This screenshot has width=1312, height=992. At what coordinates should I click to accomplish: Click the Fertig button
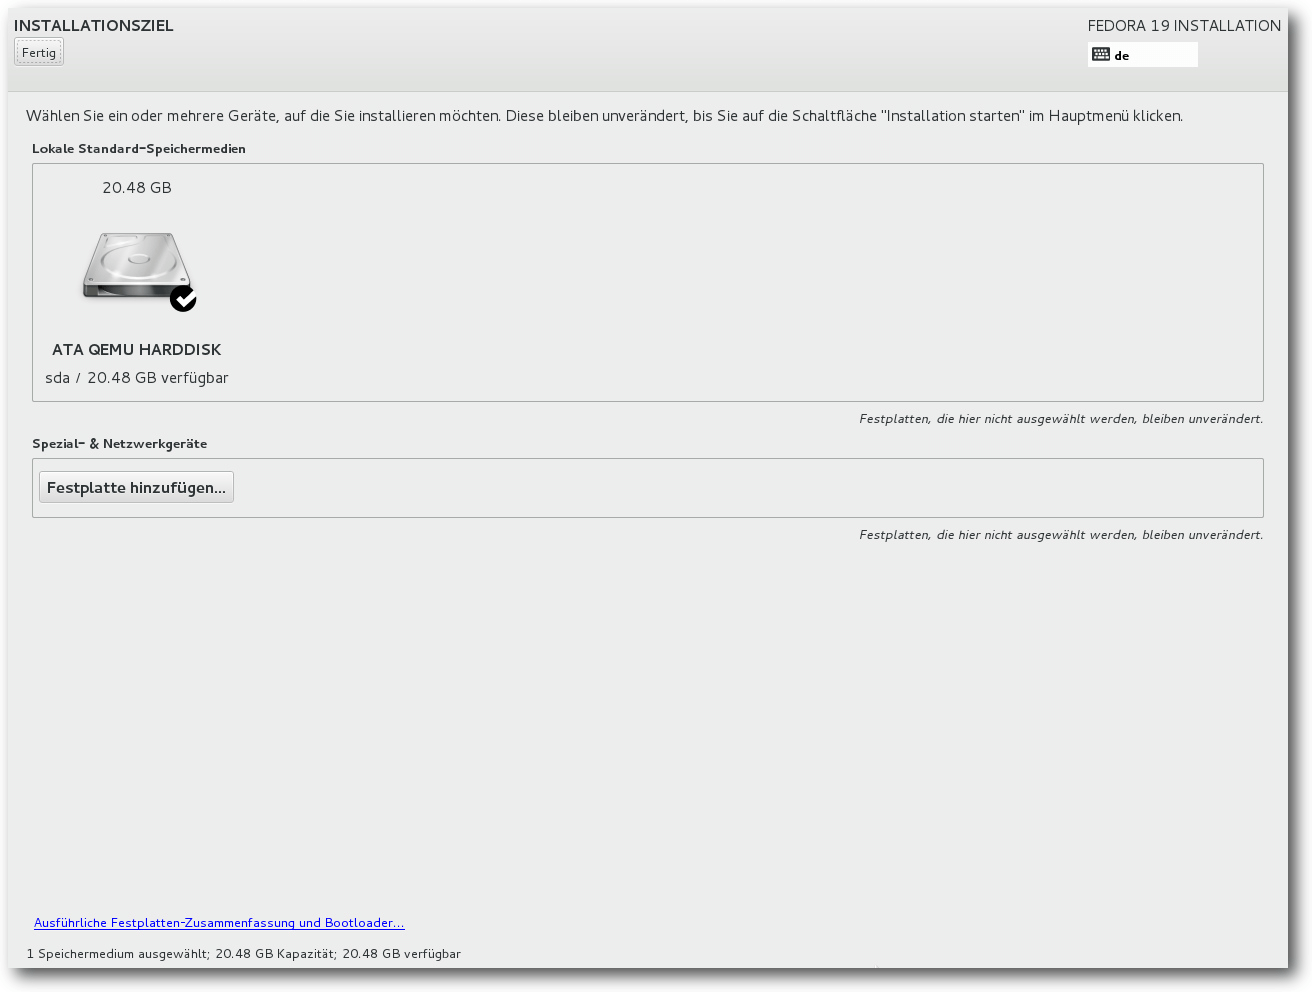39,52
